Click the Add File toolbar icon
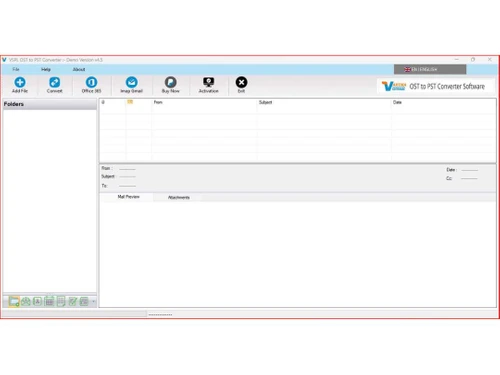Screen dimensions: 500x375 (20, 85)
